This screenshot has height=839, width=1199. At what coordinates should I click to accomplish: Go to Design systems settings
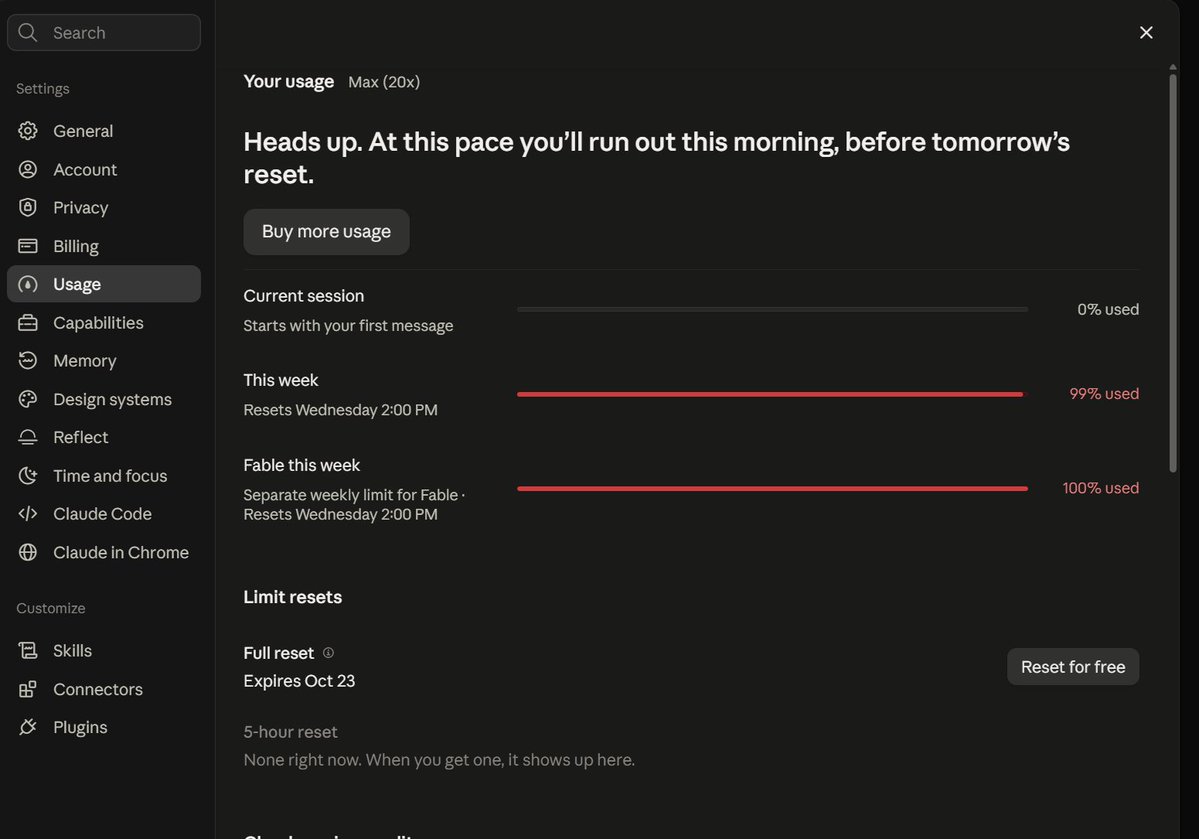(x=104, y=399)
